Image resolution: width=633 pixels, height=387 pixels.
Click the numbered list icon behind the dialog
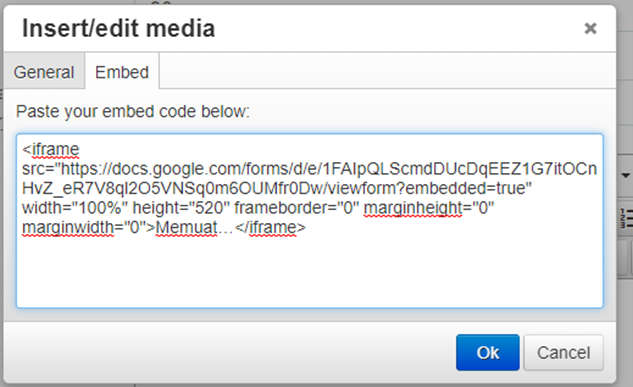coord(626,218)
